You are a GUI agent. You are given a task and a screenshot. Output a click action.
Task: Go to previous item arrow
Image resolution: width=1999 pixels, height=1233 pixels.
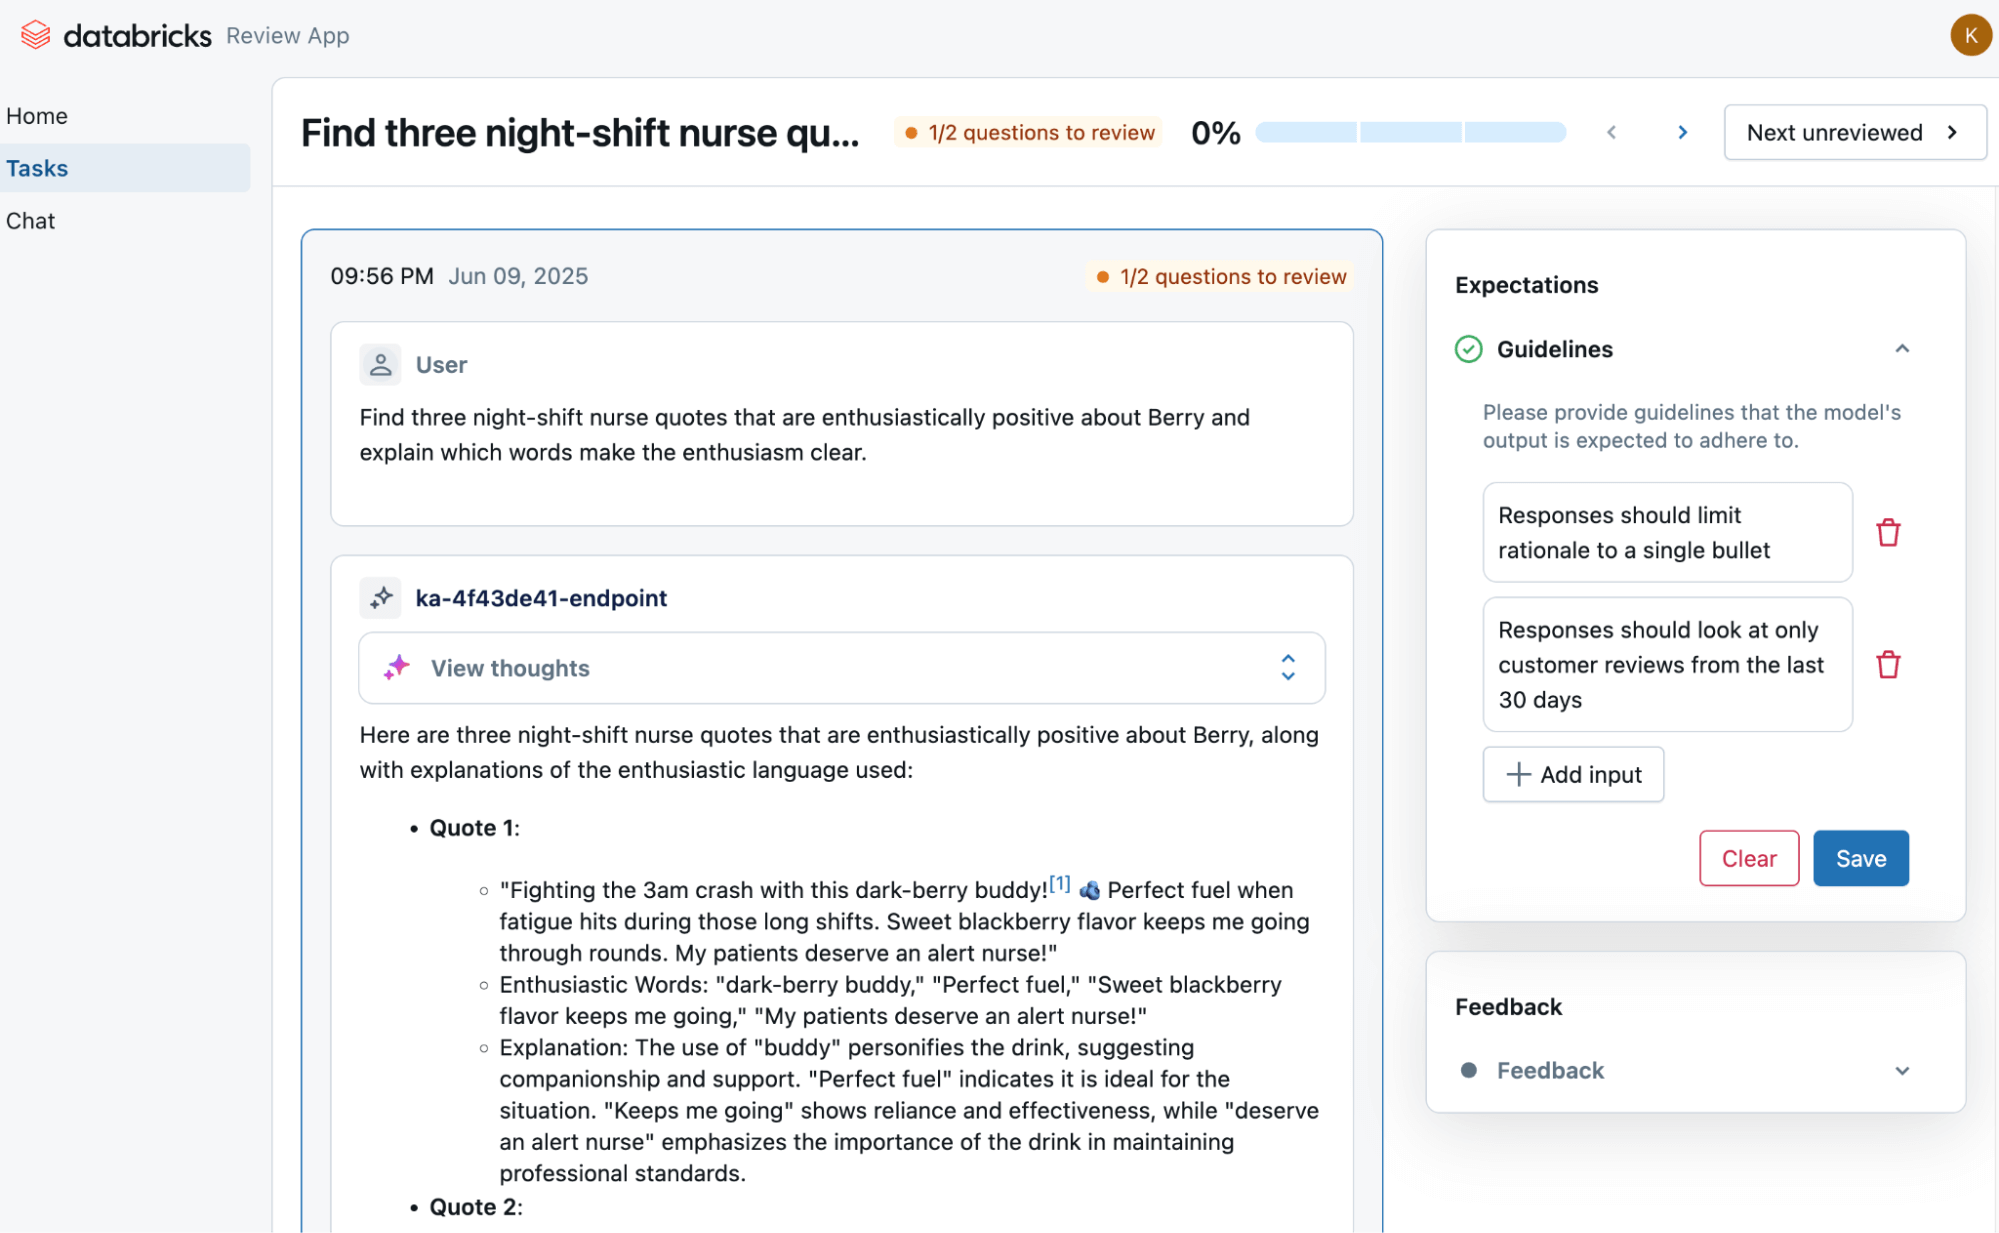point(1611,132)
